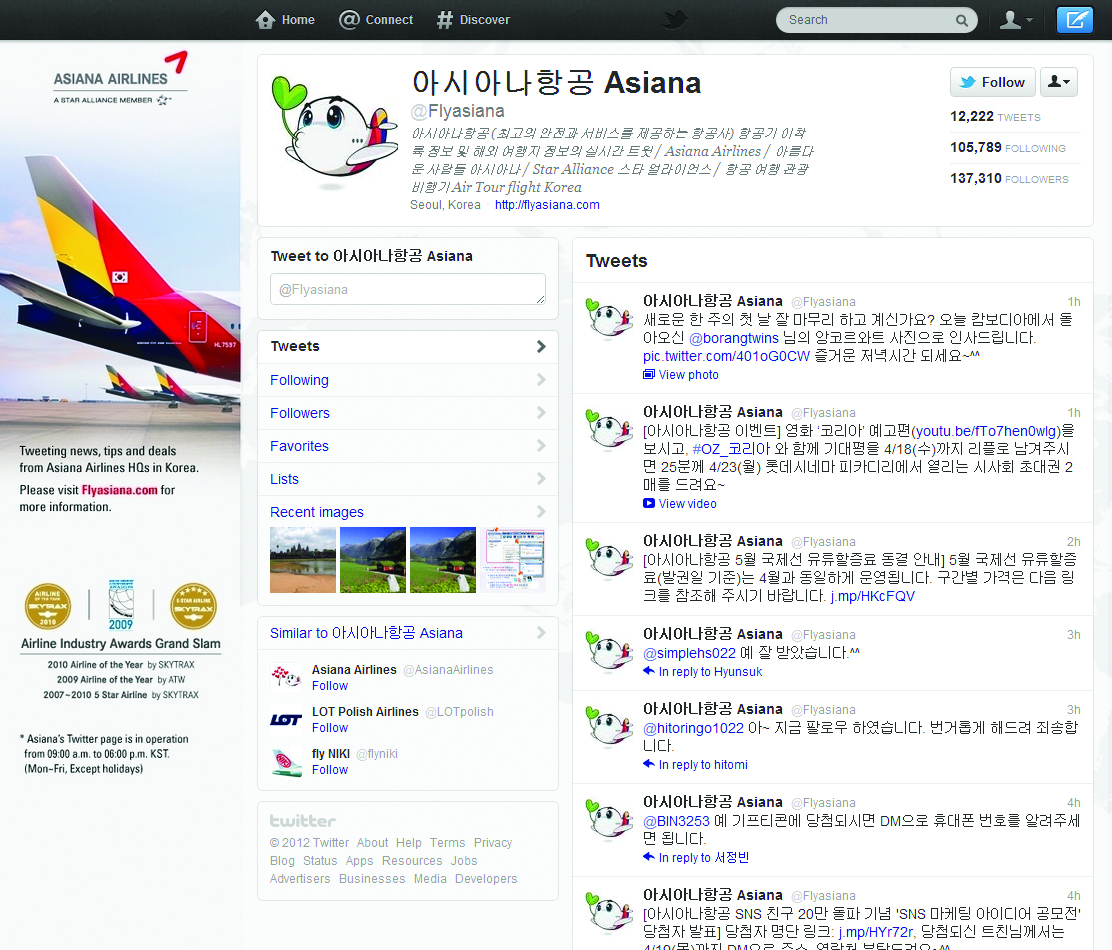Screen dimensions: 1112x950
Task: Click the Flyasiana profile mascot avatar
Action: coord(335,133)
